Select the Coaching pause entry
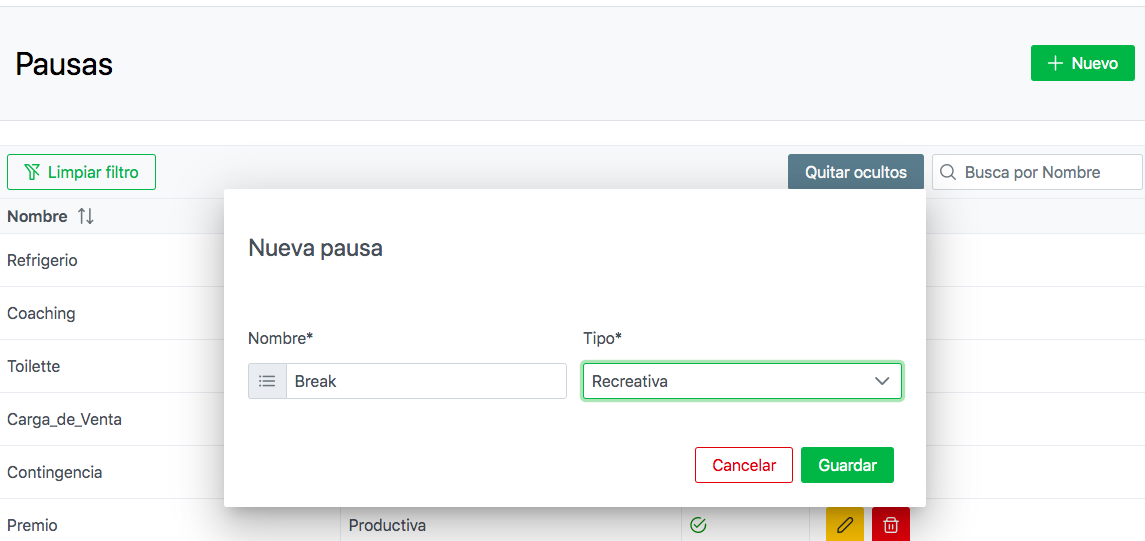The image size is (1145, 541). (41, 313)
